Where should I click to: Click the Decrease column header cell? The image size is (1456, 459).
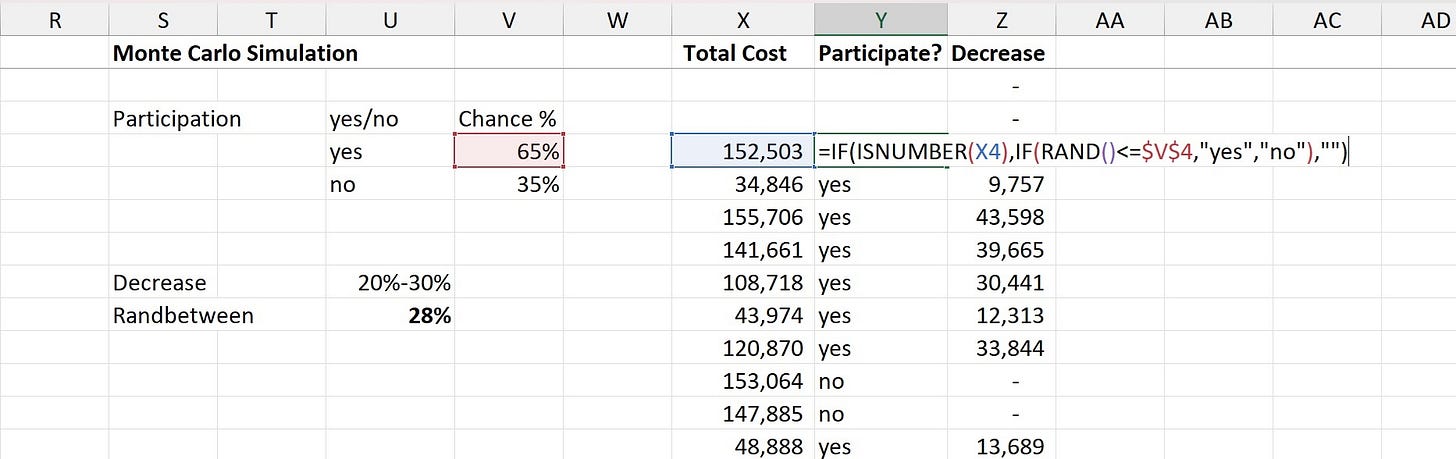[1002, 53]
